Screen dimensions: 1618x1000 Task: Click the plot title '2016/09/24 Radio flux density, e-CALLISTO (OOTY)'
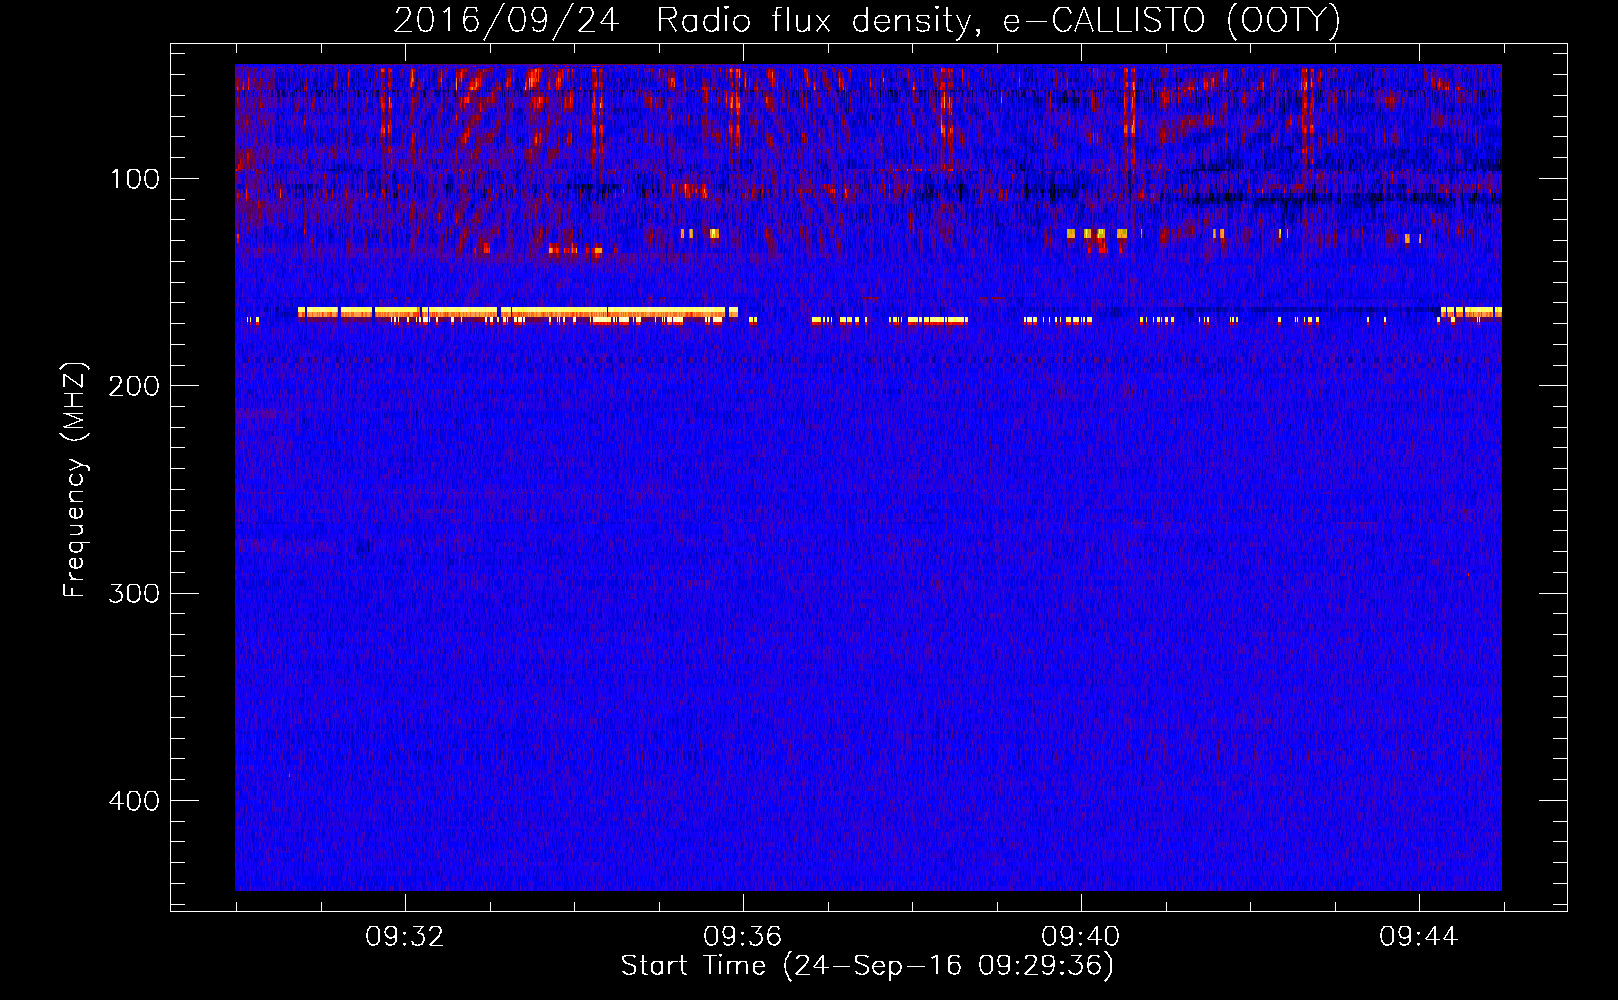867,20
